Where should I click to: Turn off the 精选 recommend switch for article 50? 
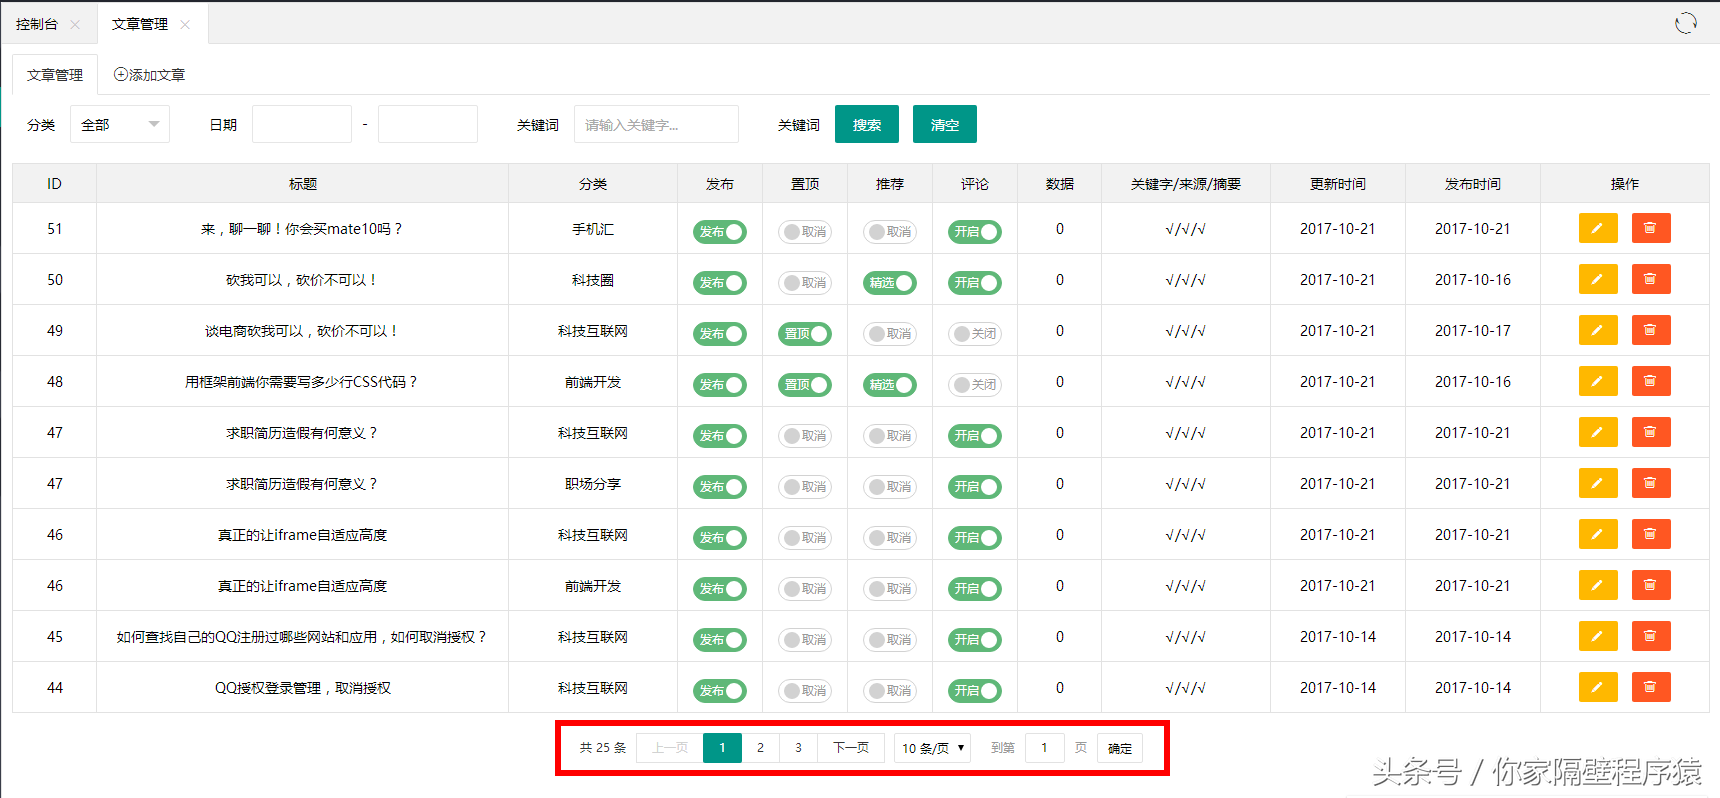(x=890, y=283)
